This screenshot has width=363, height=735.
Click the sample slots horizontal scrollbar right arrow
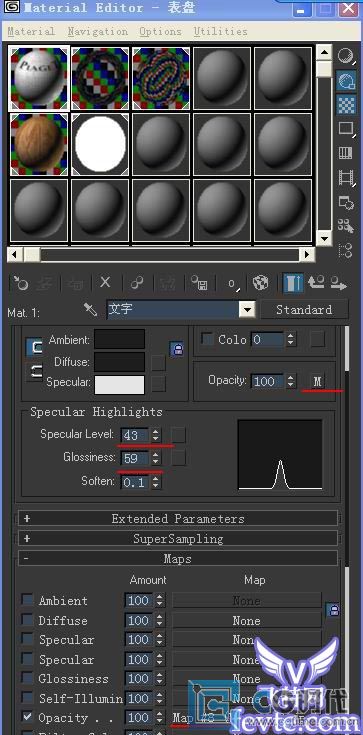[307, 255]
